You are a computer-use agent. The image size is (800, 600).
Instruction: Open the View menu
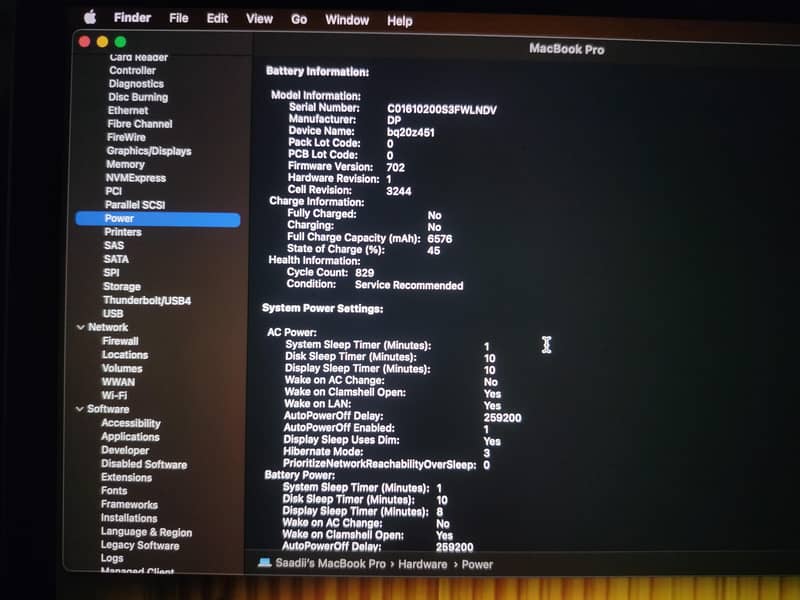pyautogui.click(x=259, y=19)
